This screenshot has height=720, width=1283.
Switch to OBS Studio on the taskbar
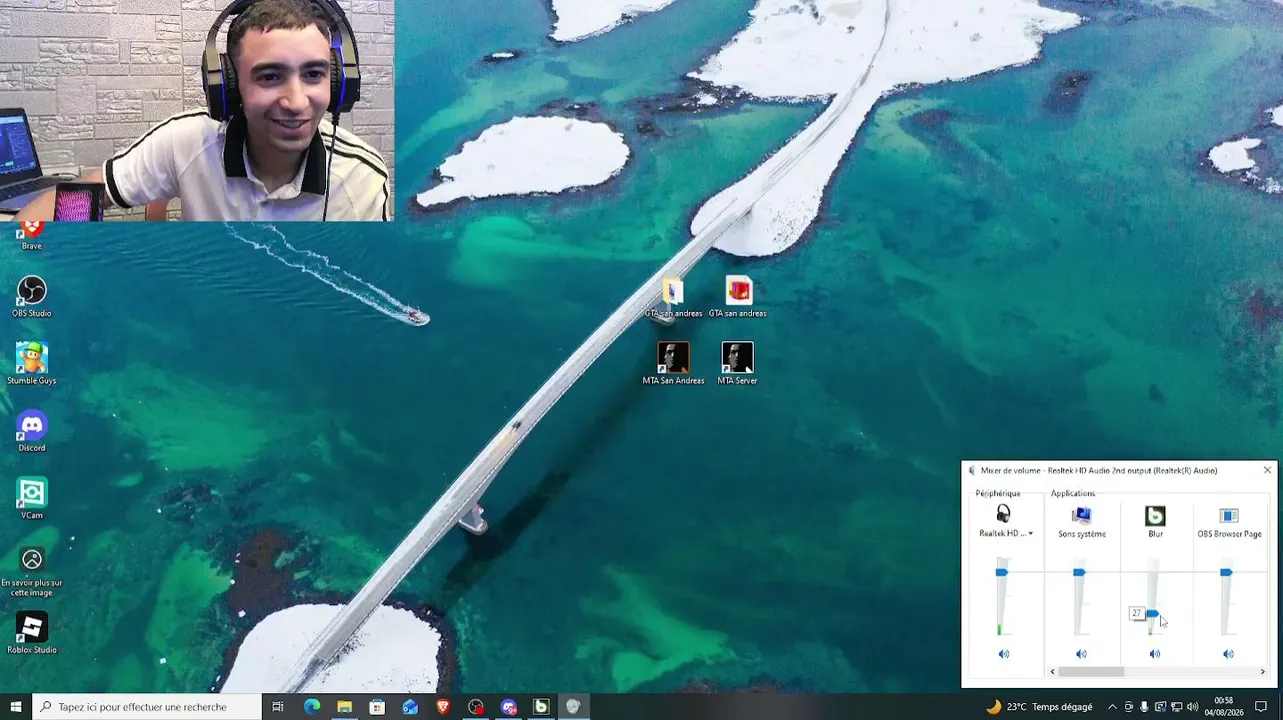[476, 707]
